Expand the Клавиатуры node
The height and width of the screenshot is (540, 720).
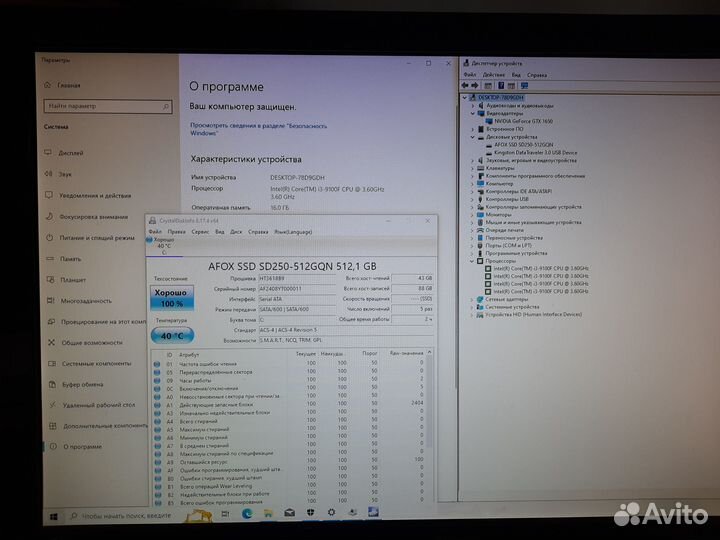pos(472,168)
